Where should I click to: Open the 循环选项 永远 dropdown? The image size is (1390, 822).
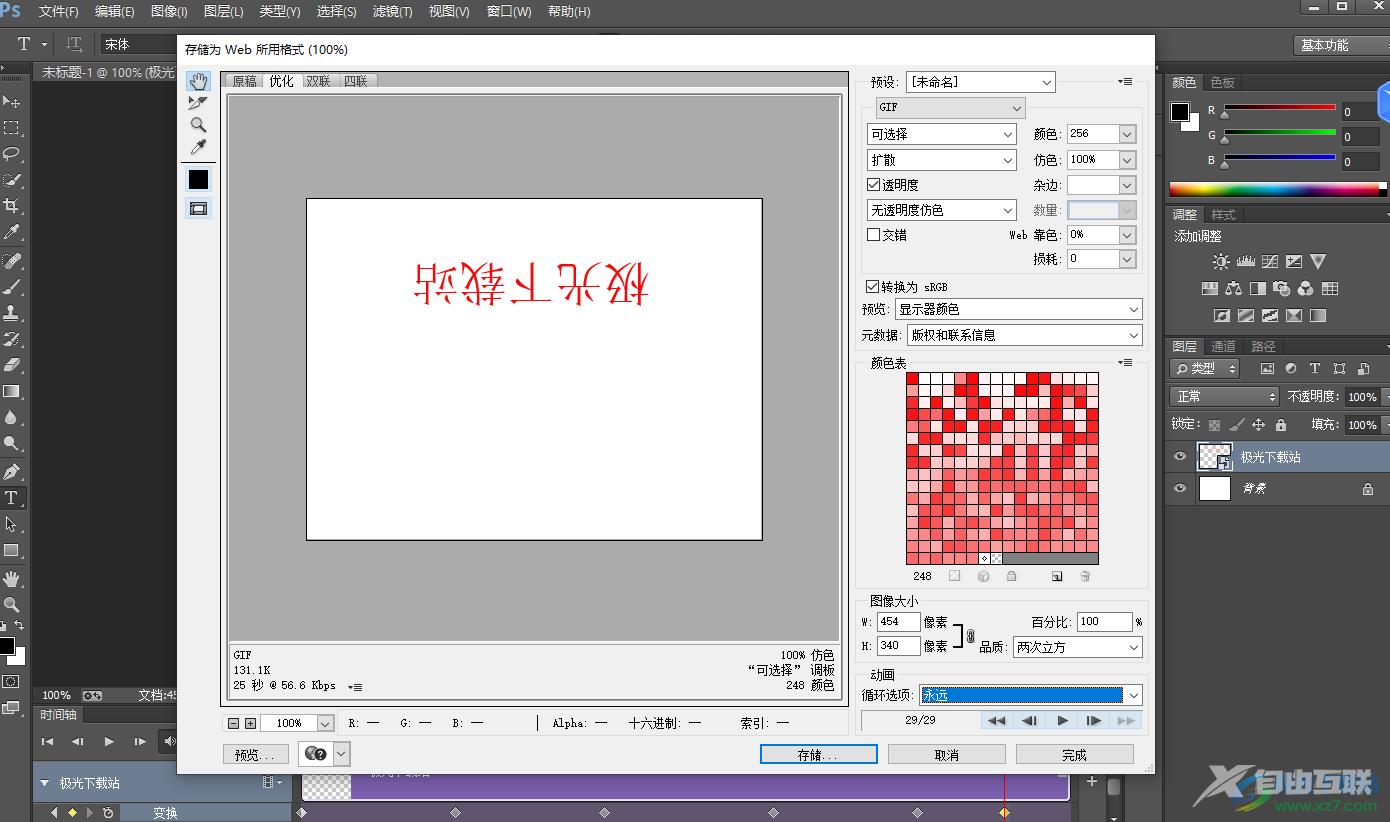tap(1031, 695)
